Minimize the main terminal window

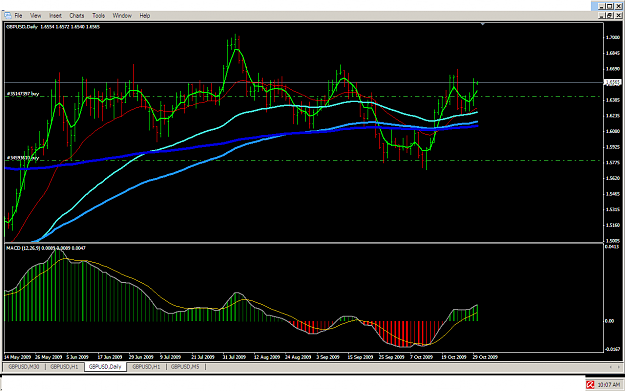coord(602,6)
